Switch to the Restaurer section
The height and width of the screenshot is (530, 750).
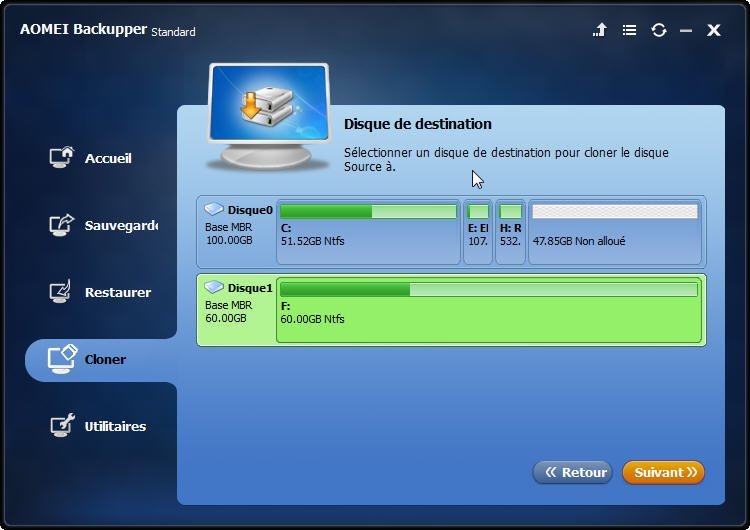click(x=118, y=292)
